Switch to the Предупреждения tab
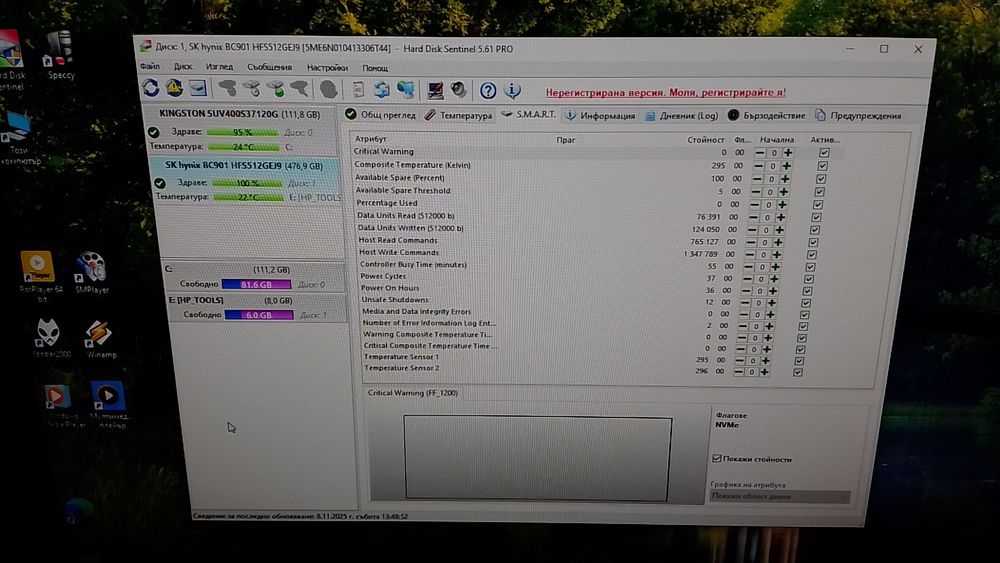1000x563 pixels. (858, 115)
